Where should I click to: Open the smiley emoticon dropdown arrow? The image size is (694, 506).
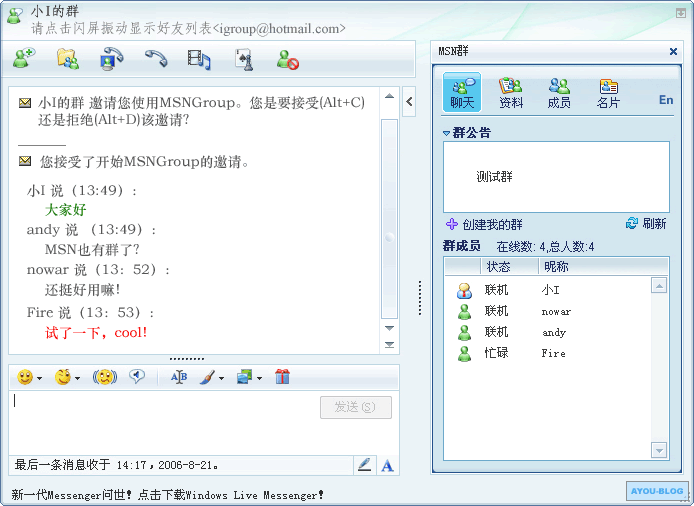click(39, 378)
